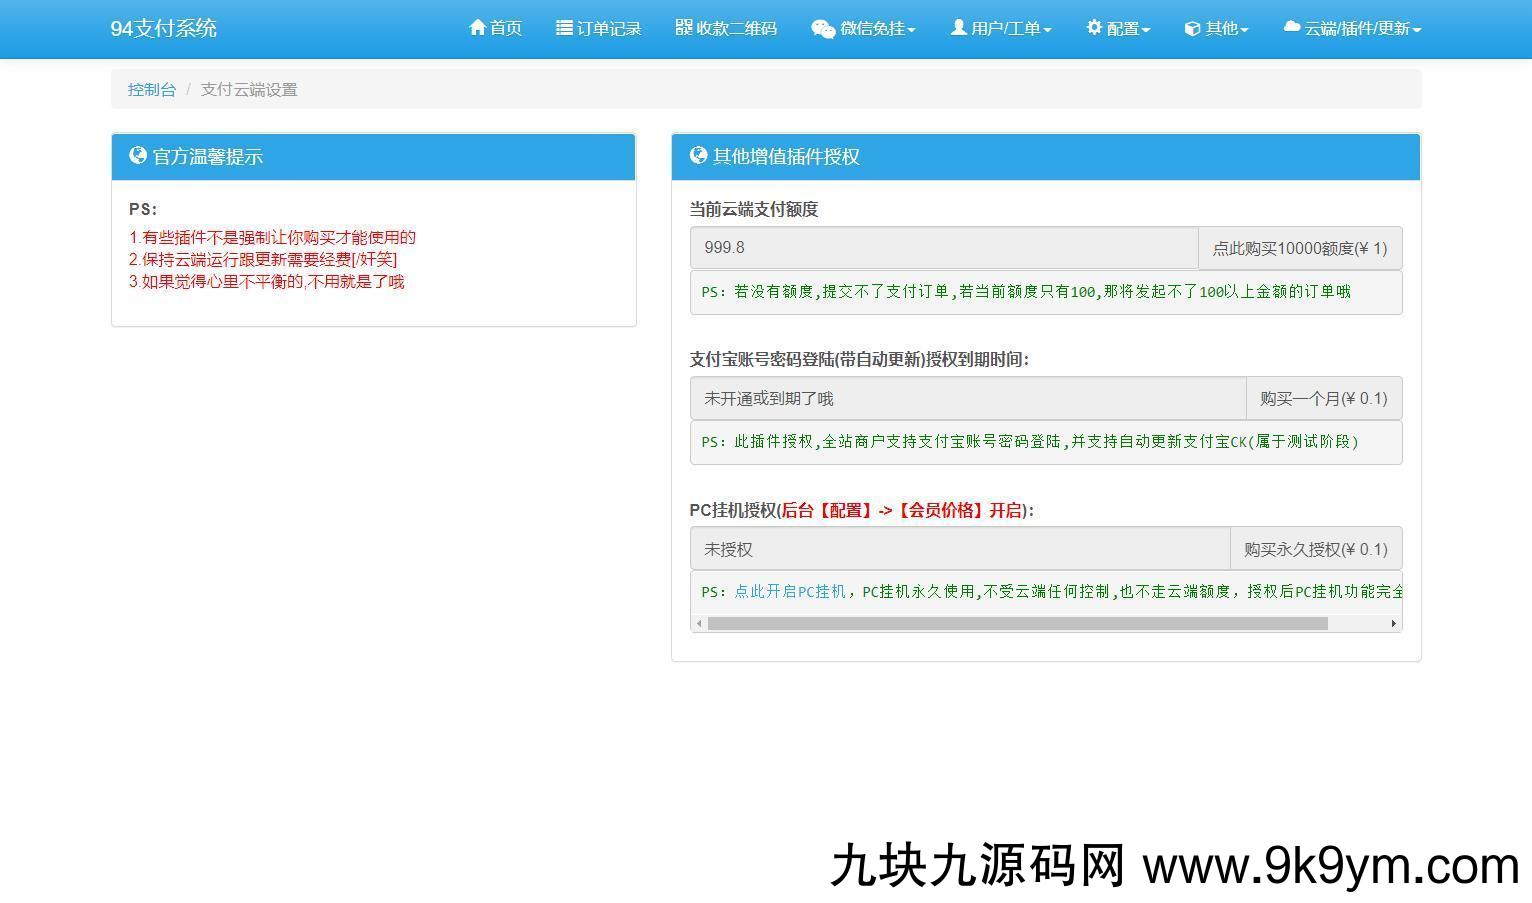This screenshot has height=903, width=1532.
Task: Click right arrow of horizontal scrollbar
Action: [1393, 623]
